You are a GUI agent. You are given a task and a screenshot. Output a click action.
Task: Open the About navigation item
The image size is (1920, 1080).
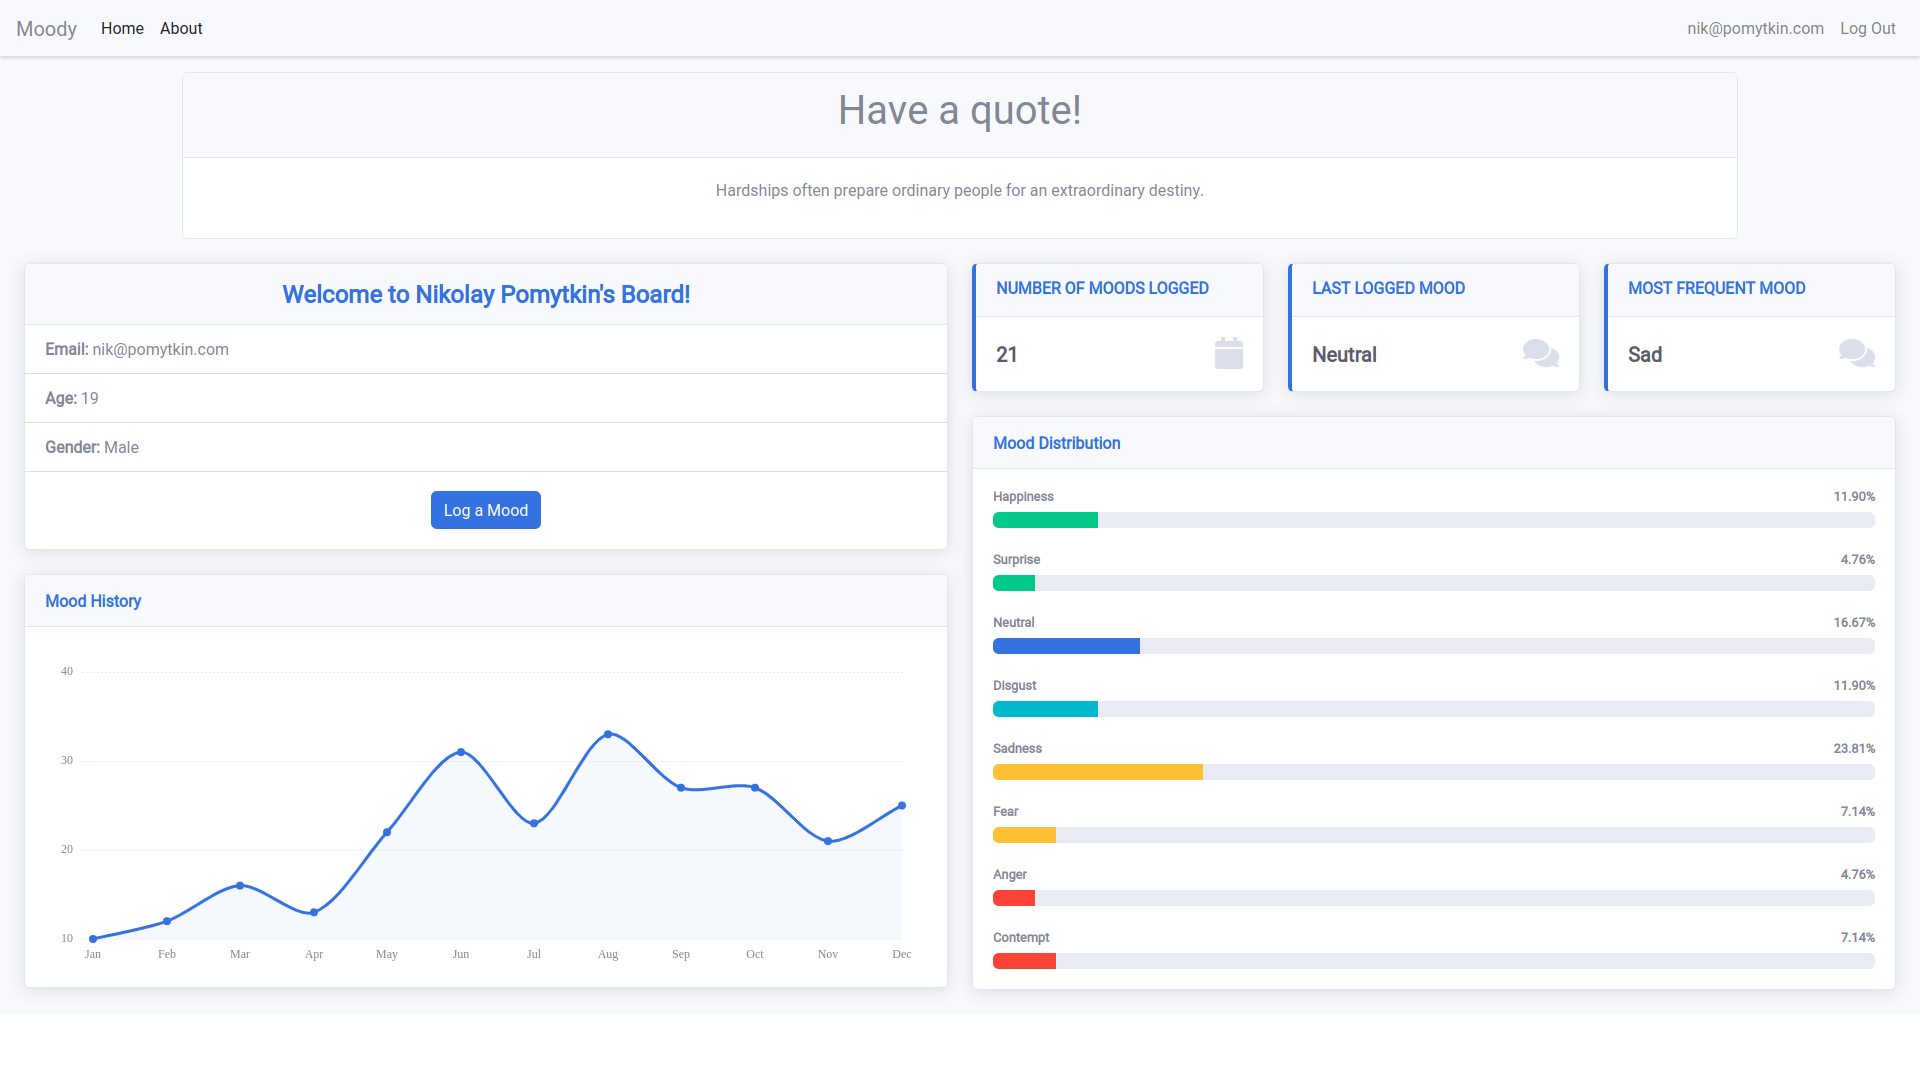(x=181, y=29)
